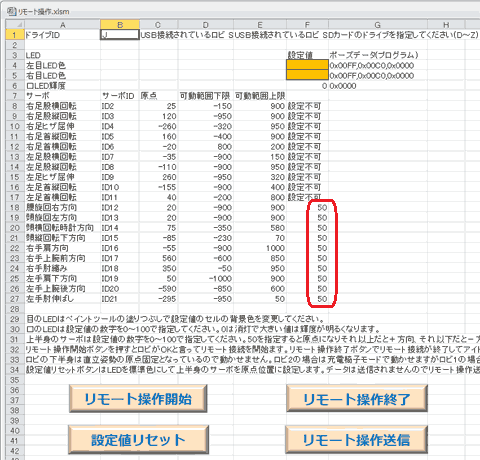Select column A header
This screenshot has height=460, width=480.
(x=62, y=25)
